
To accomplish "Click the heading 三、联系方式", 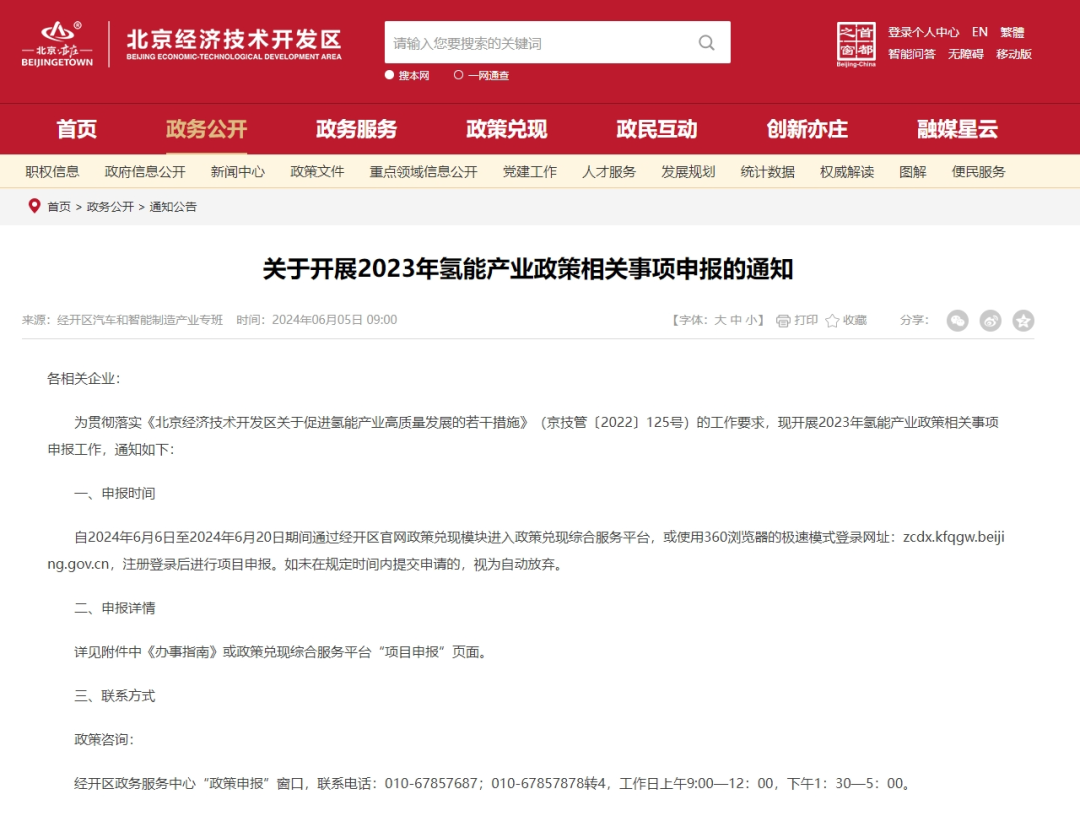I will (x=114, y=695).
